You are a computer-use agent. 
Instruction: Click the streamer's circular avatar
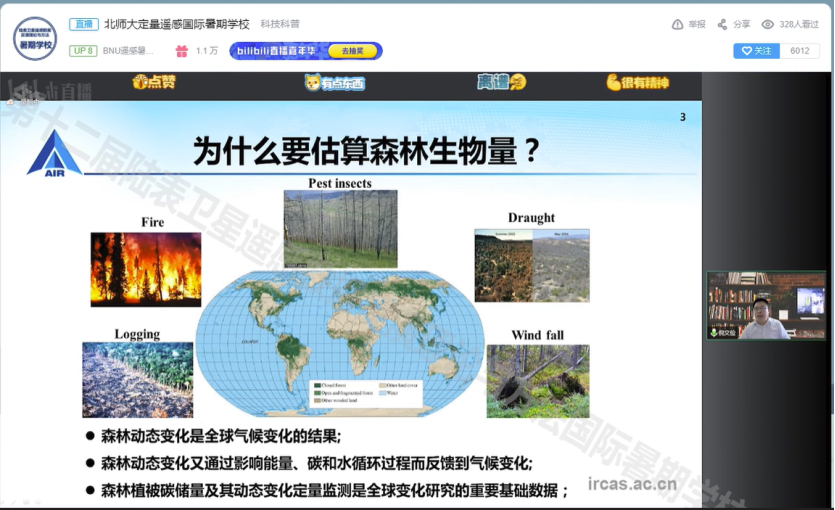[35, 37]
